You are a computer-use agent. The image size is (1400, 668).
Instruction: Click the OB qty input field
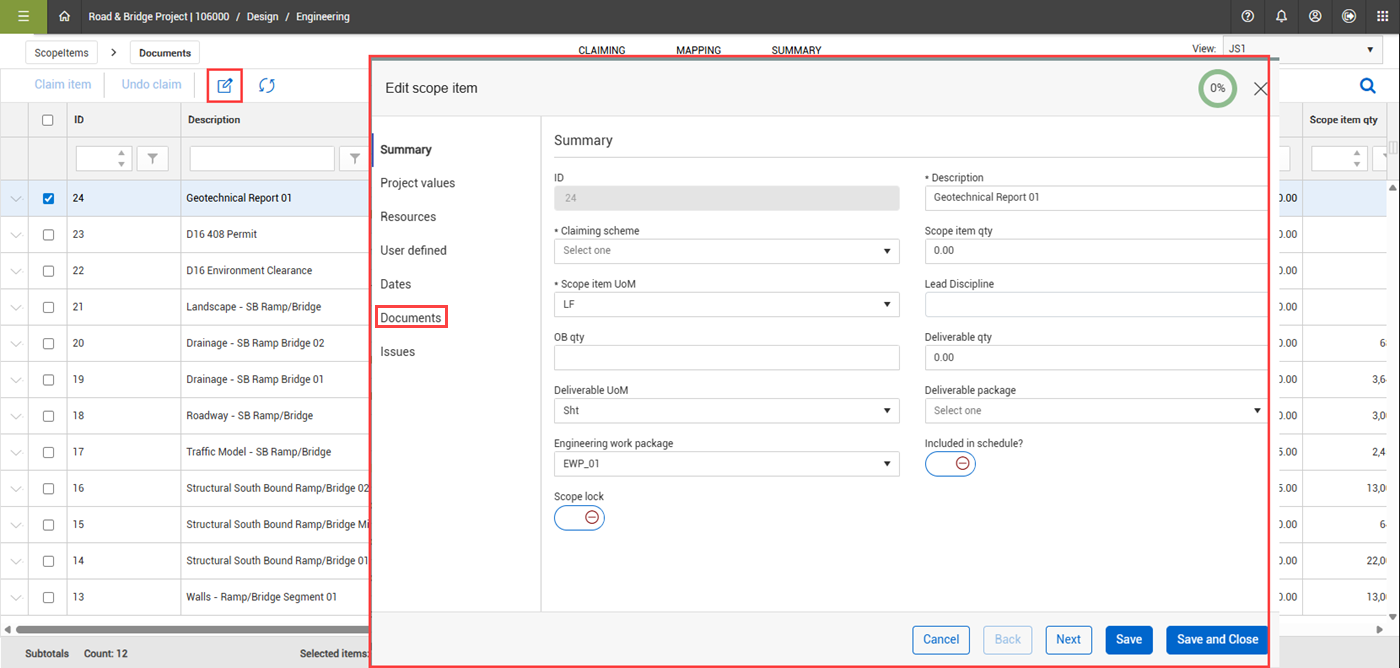coord(726,358)
